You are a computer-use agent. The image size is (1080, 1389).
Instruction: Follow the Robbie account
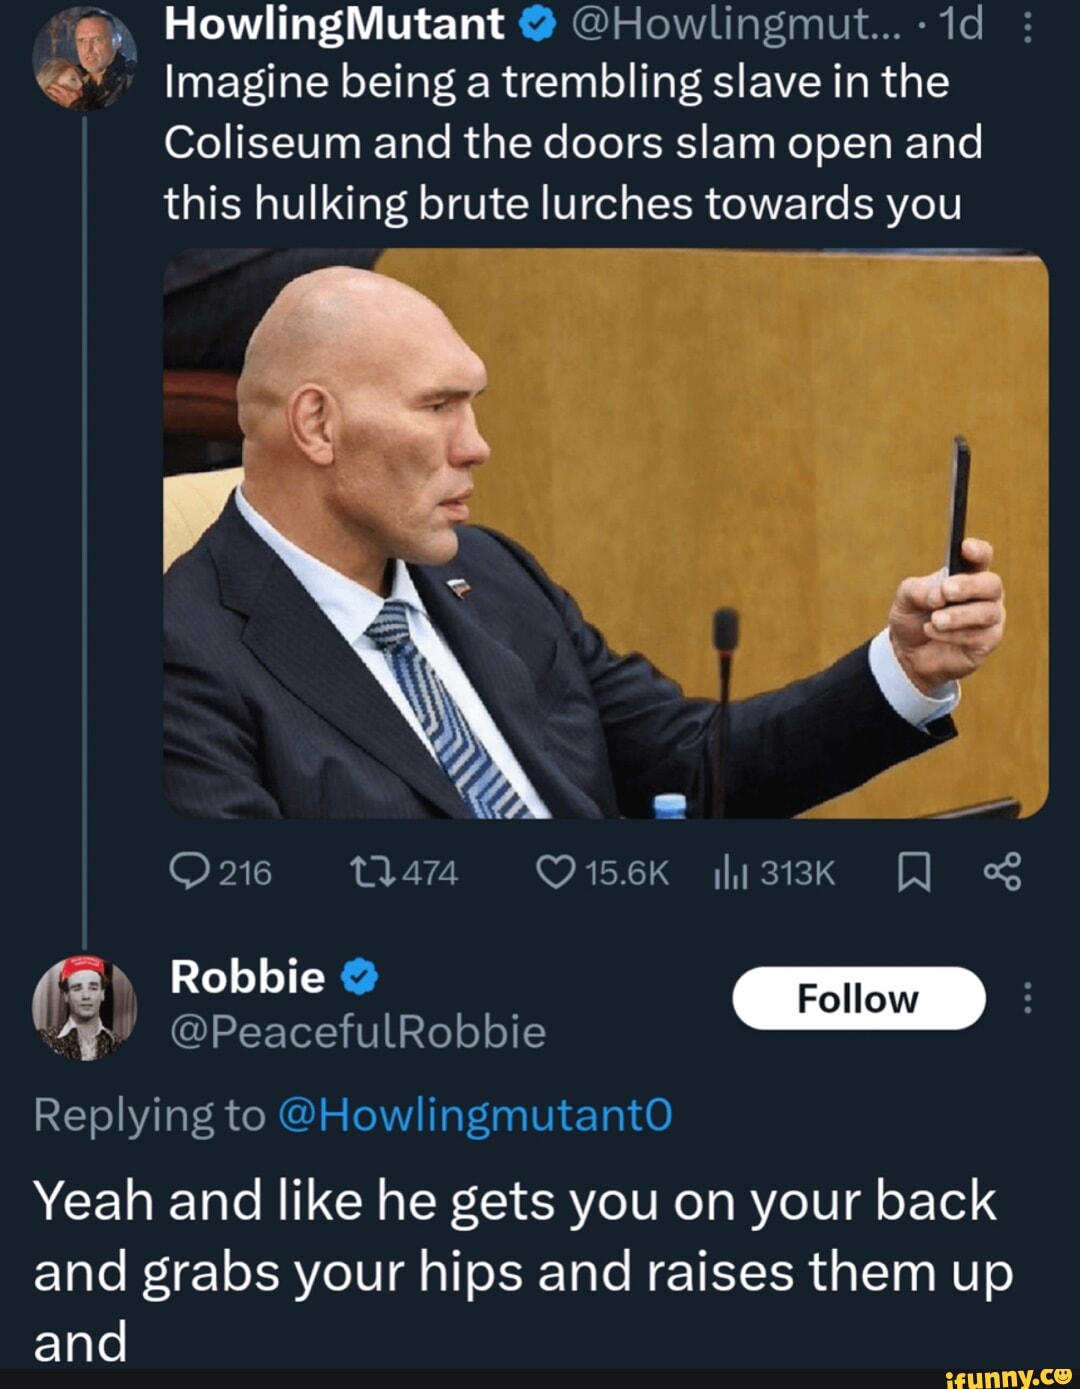[858, 998]
